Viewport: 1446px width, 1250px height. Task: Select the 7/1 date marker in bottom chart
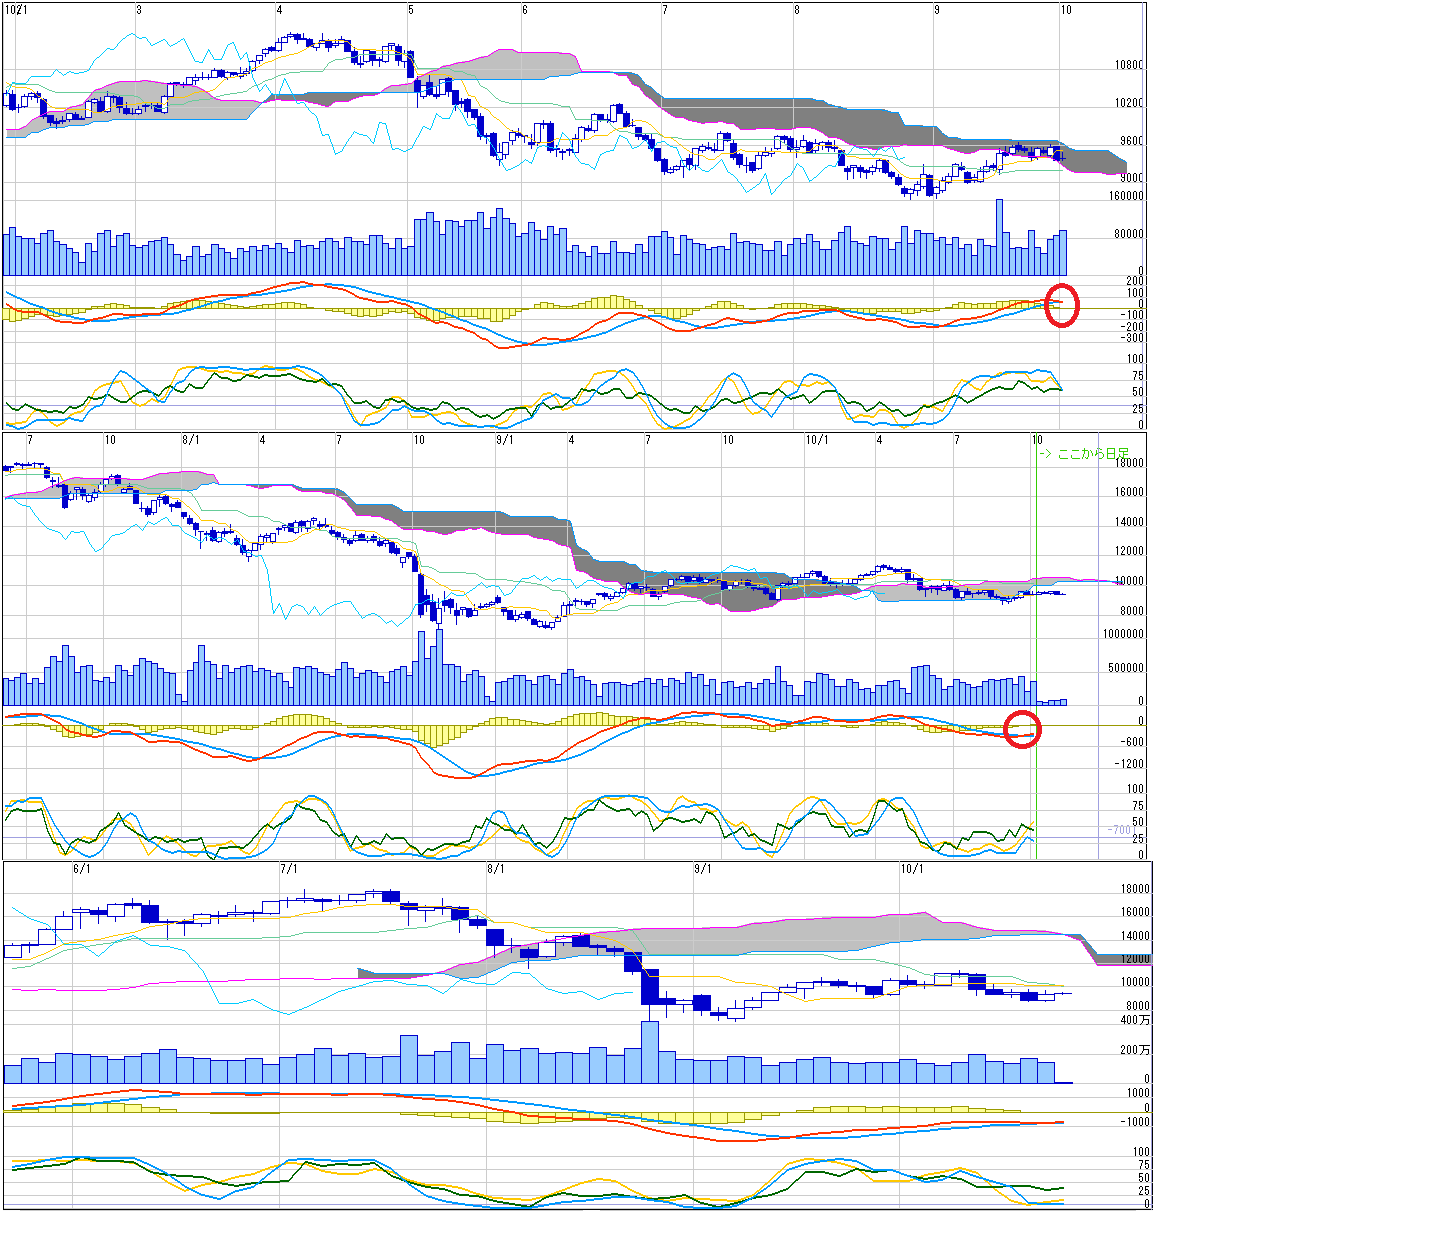(x=289, y=869)
